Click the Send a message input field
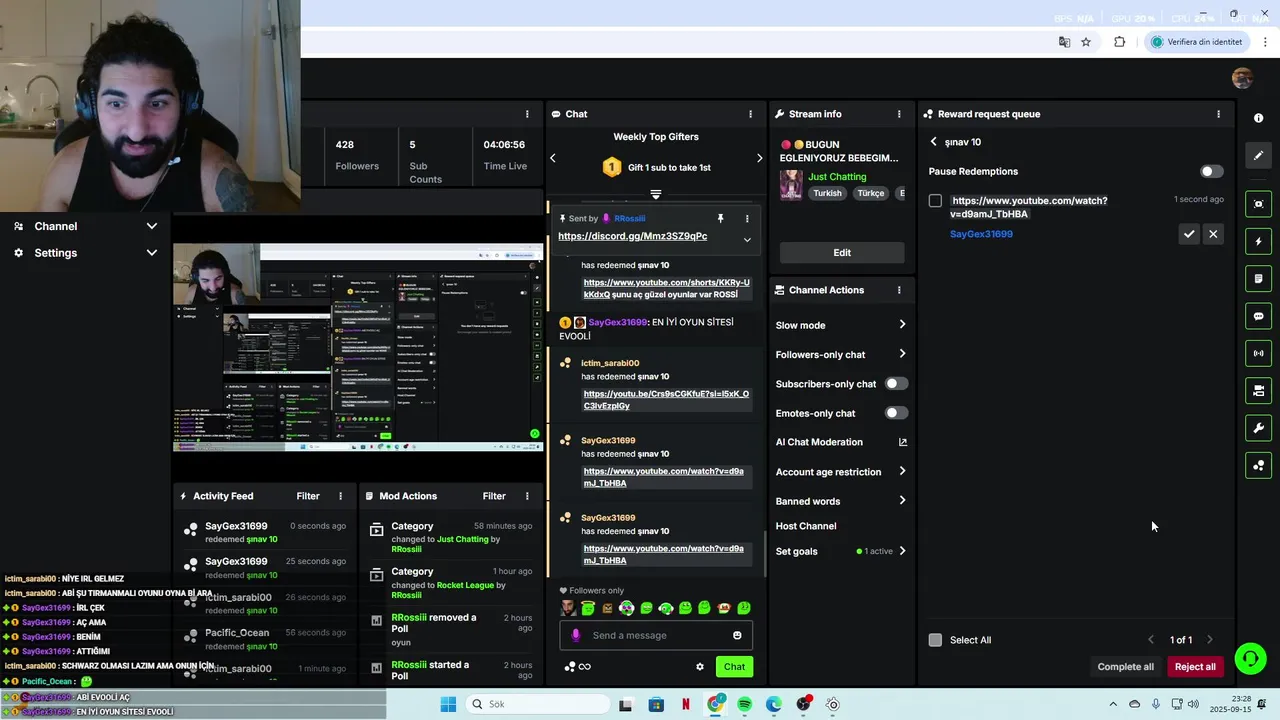The image size is (1280, 720). point(656,635)
